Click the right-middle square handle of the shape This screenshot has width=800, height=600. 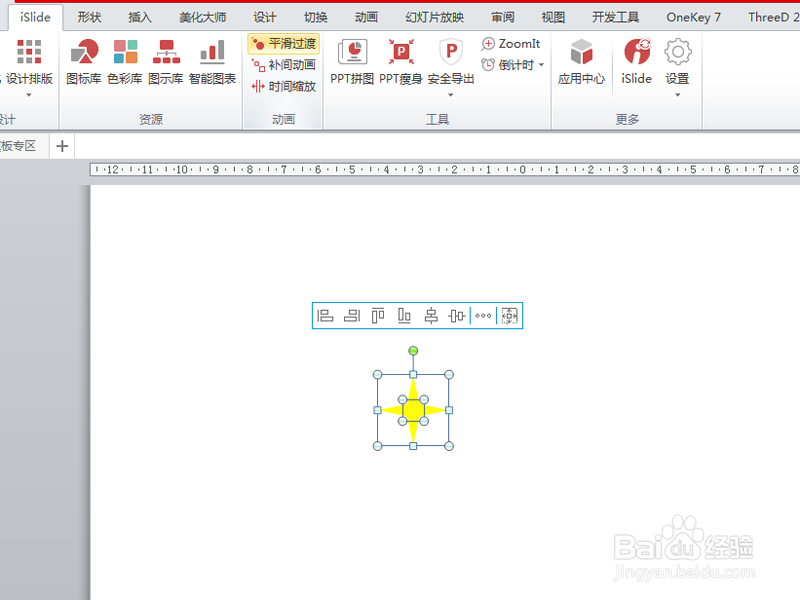[x=449, y=410]
